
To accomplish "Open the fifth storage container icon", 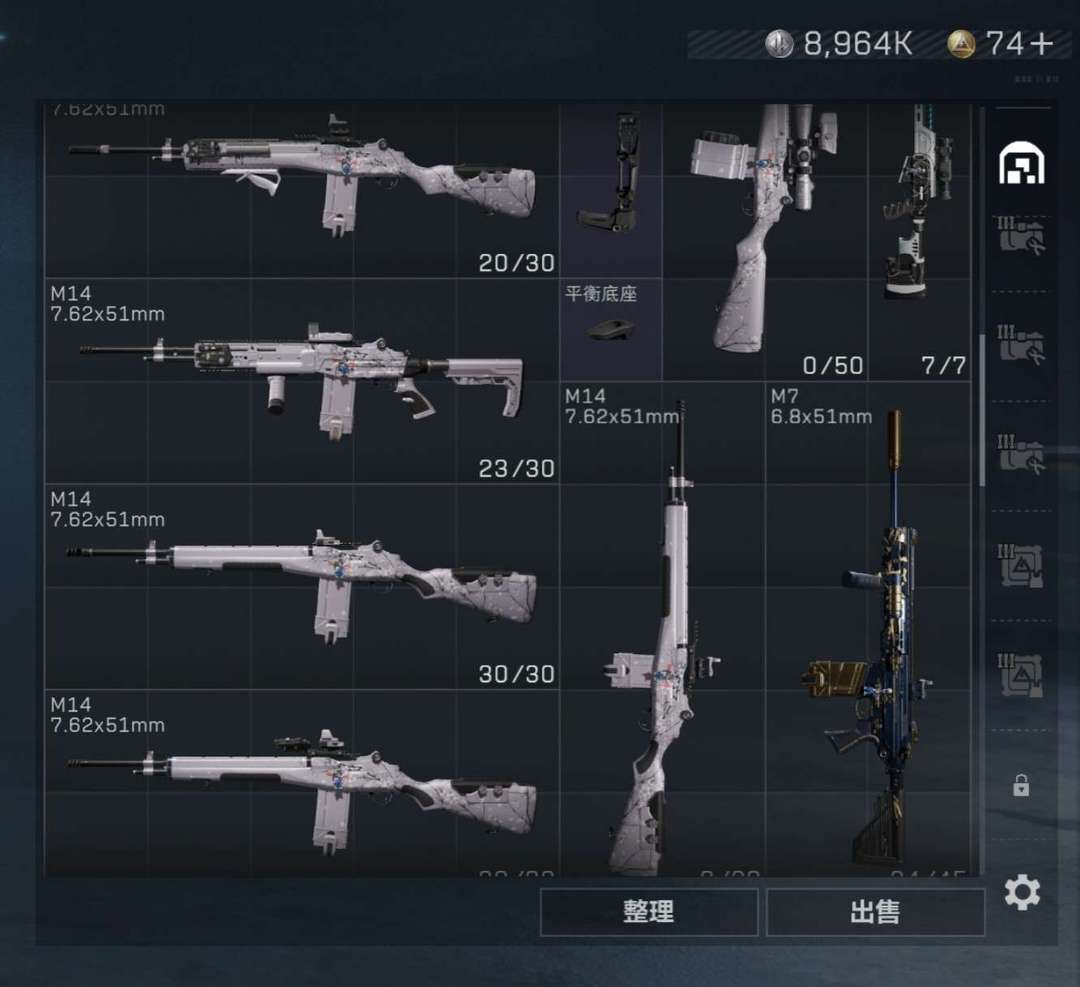I will click(1021, 675).
